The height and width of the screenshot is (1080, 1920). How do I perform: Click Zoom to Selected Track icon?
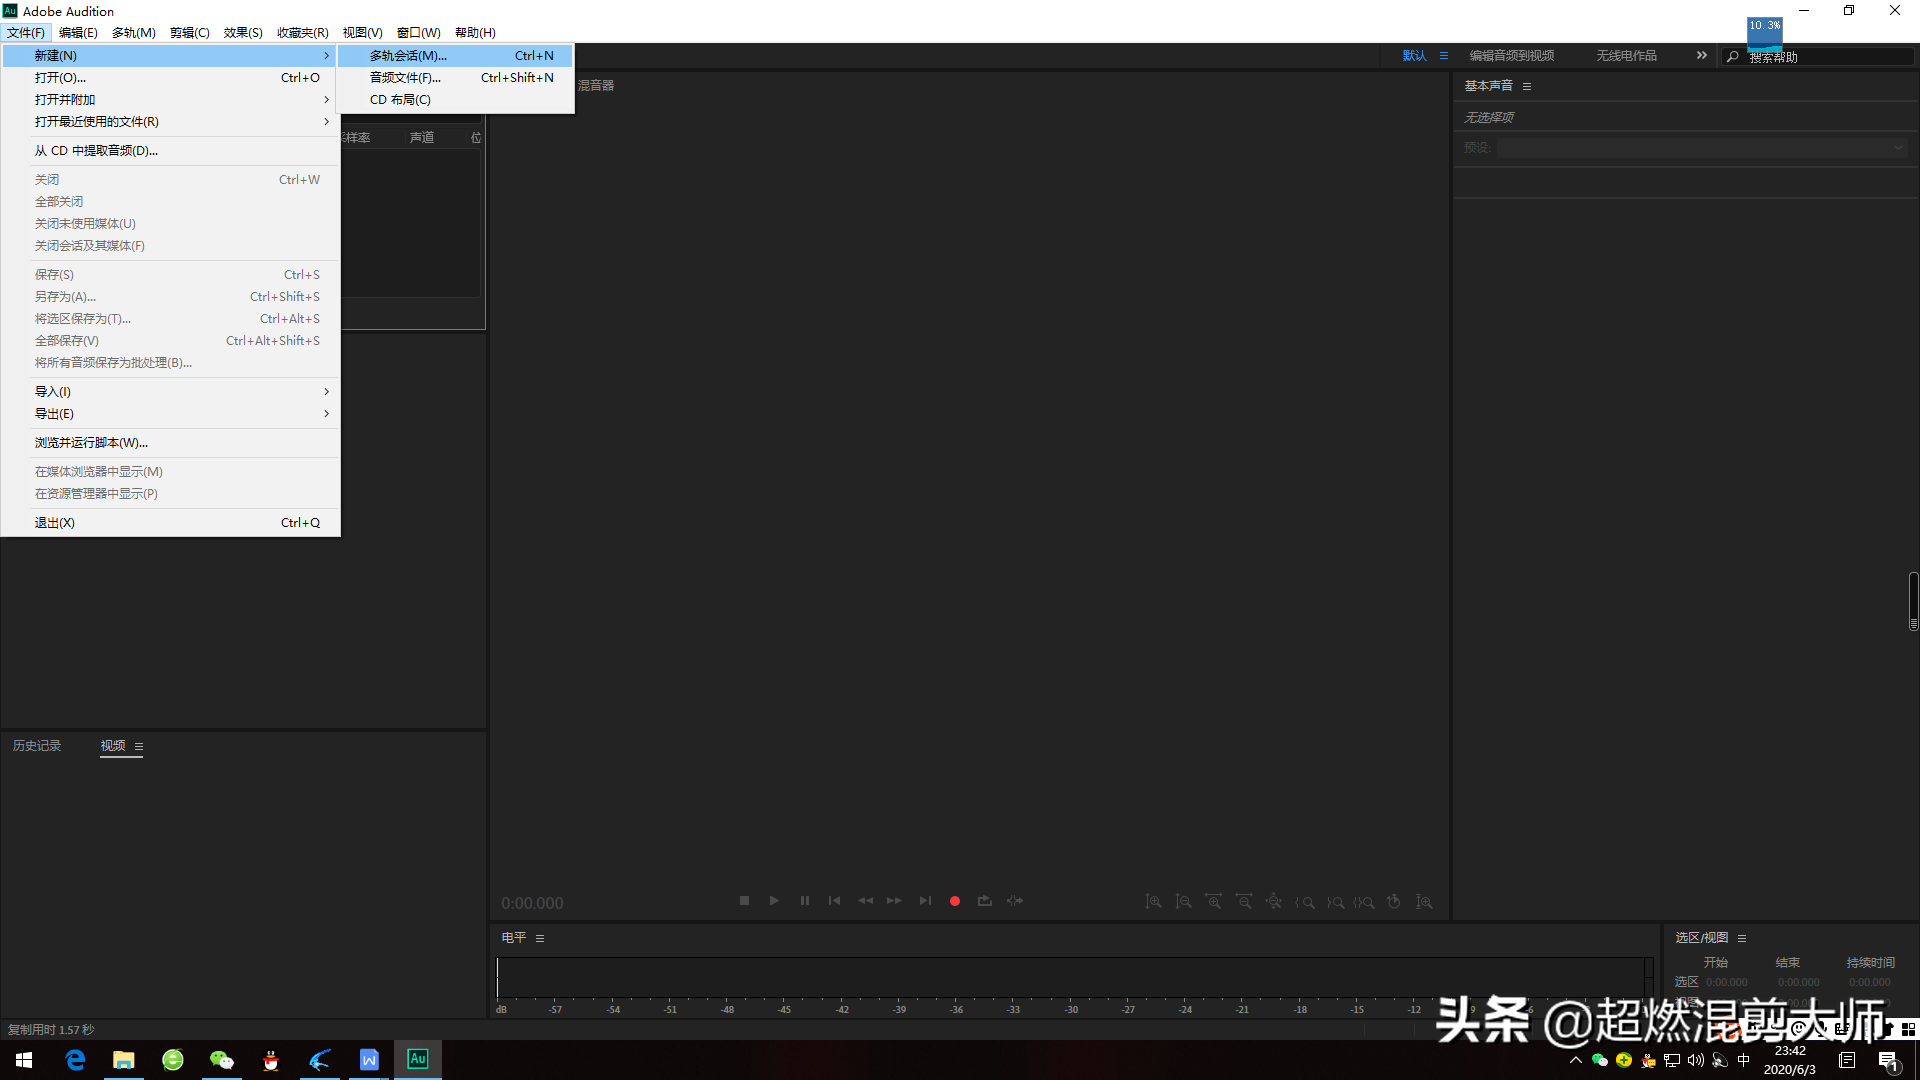pos(1424,902)
